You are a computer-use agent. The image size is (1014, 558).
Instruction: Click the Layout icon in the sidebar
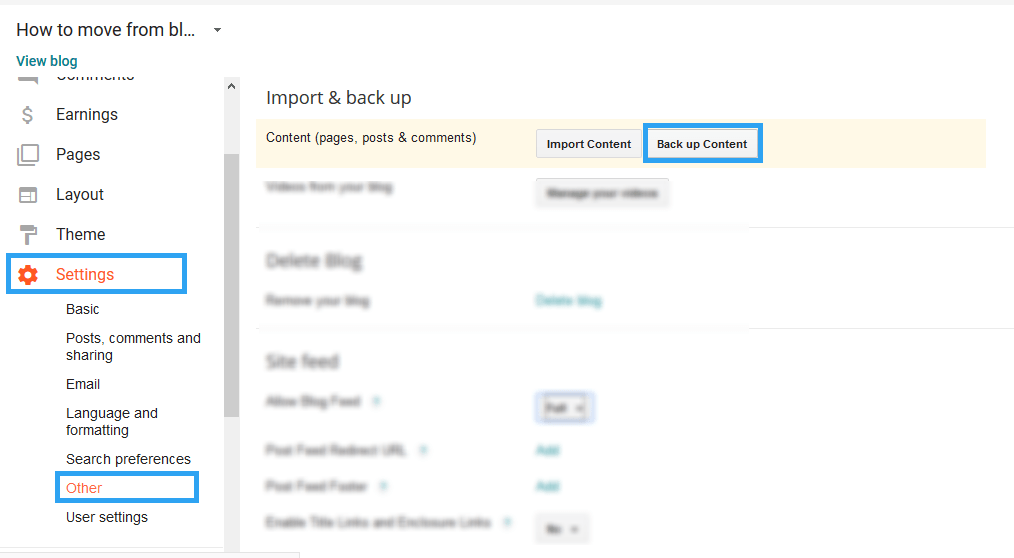[x=28, y=195]
